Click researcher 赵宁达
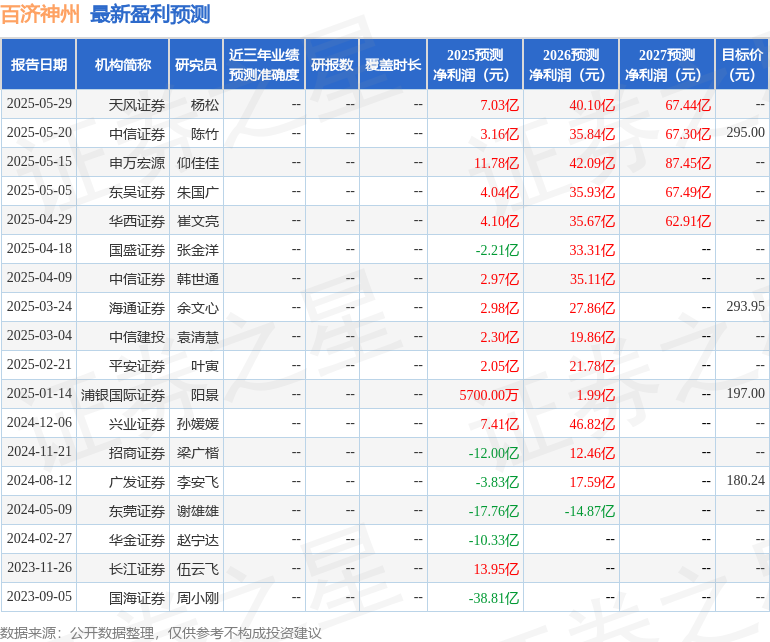The image size is (770, 642). tap(198, 539)
